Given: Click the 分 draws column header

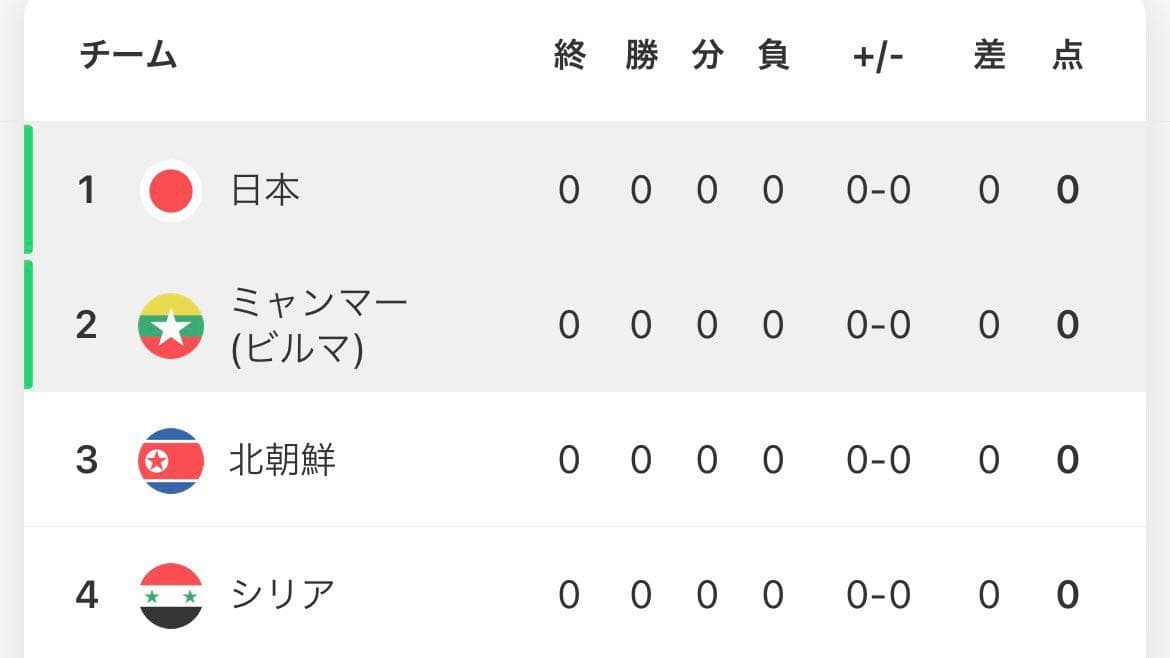Looking at the screenshot, I should pos(707,55).
